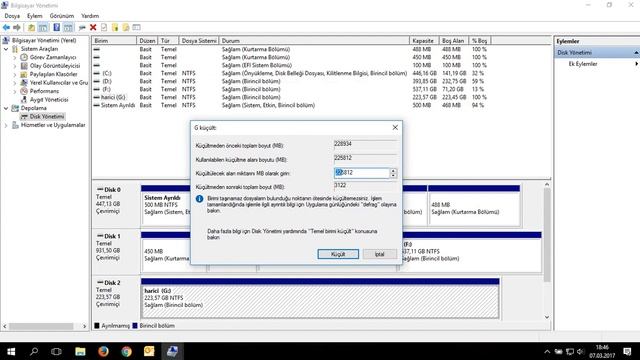Select the harici (G:) volume row in list
The image size is (640, 360).
pyautogui.click(x=291, y=97)
